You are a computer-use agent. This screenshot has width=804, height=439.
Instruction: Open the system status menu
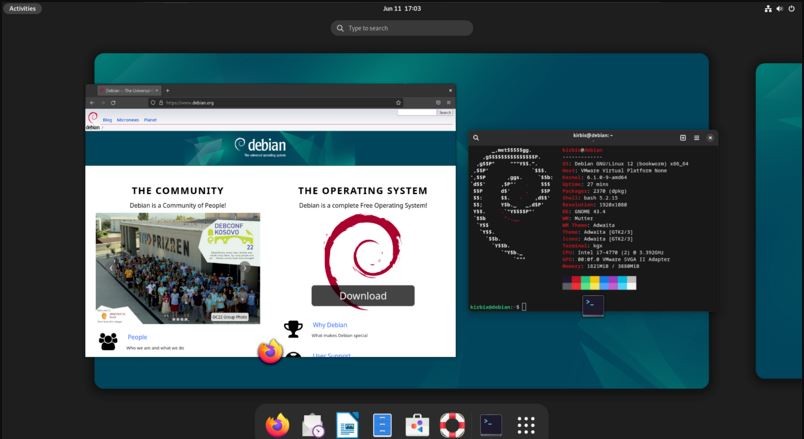[x=780, y=8]
